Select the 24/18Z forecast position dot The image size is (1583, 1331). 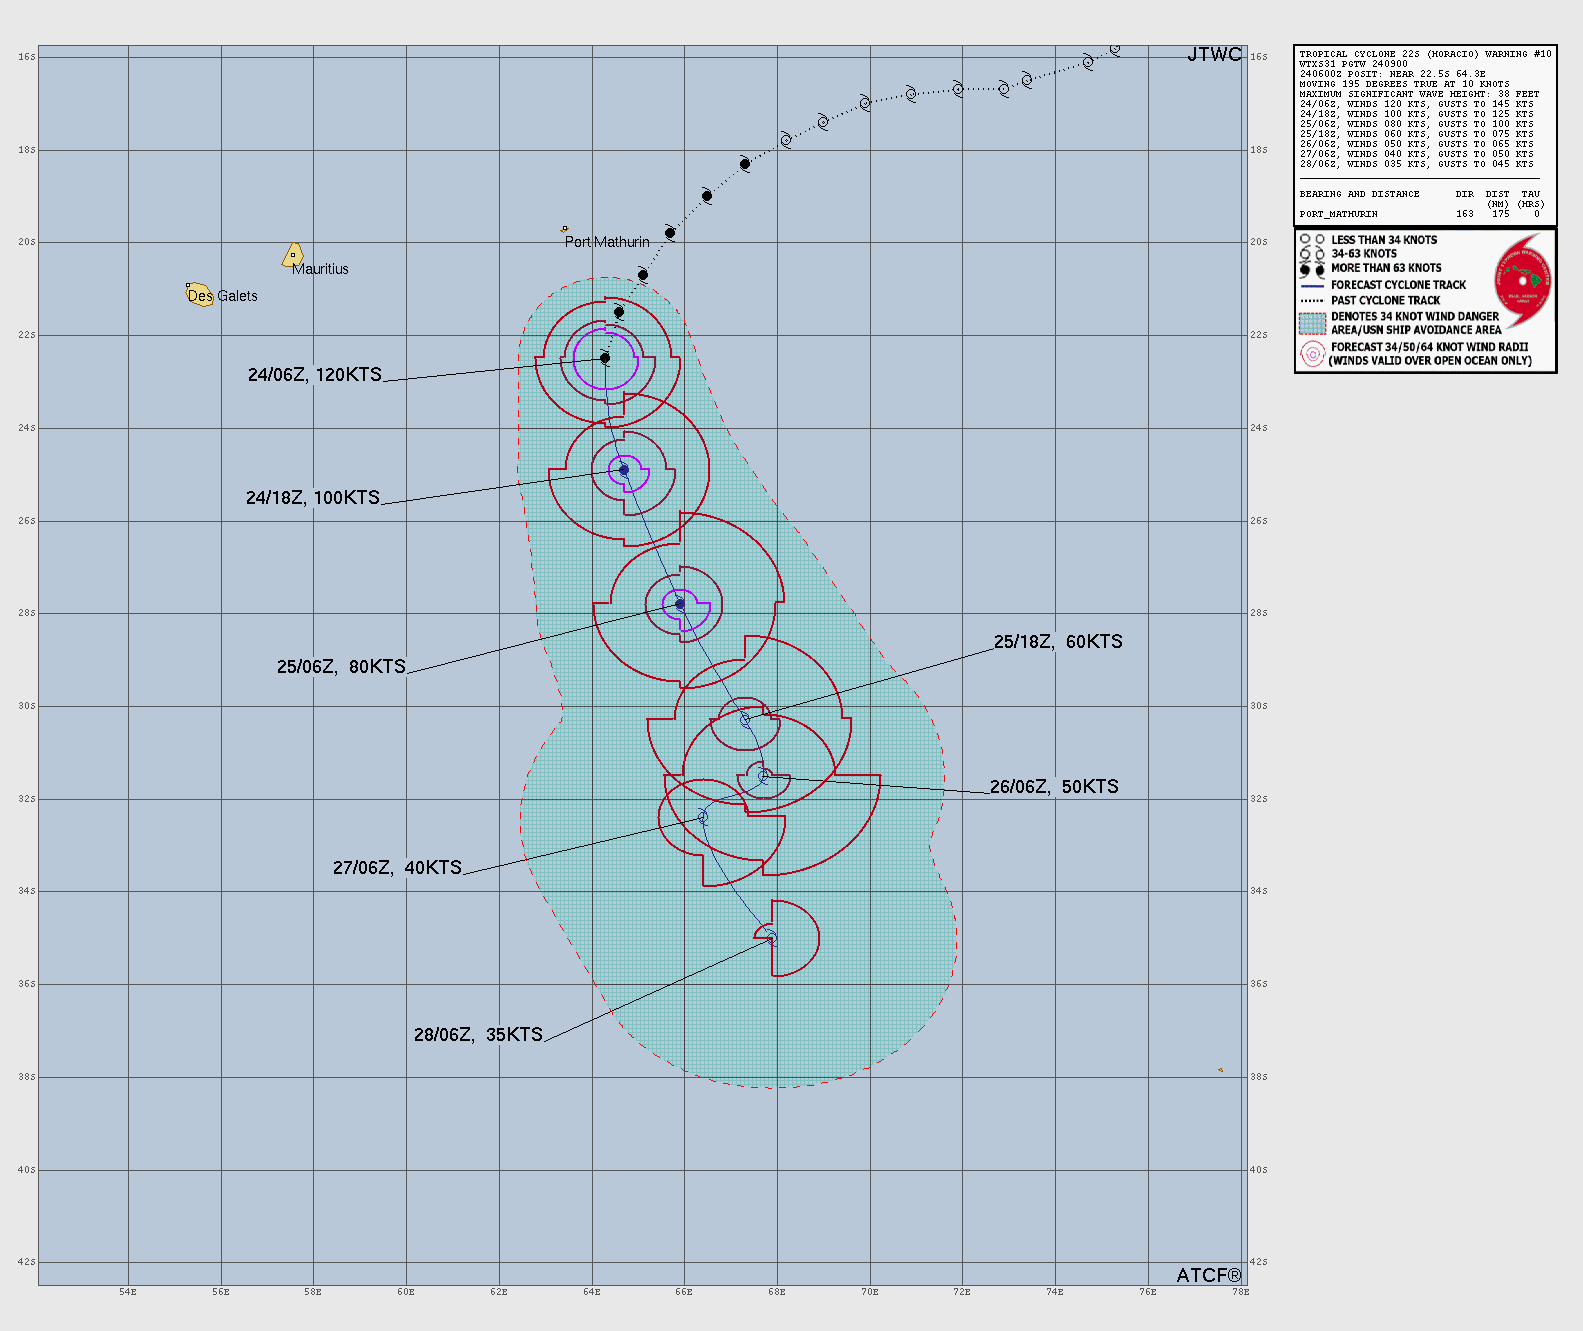pos(624,469)
